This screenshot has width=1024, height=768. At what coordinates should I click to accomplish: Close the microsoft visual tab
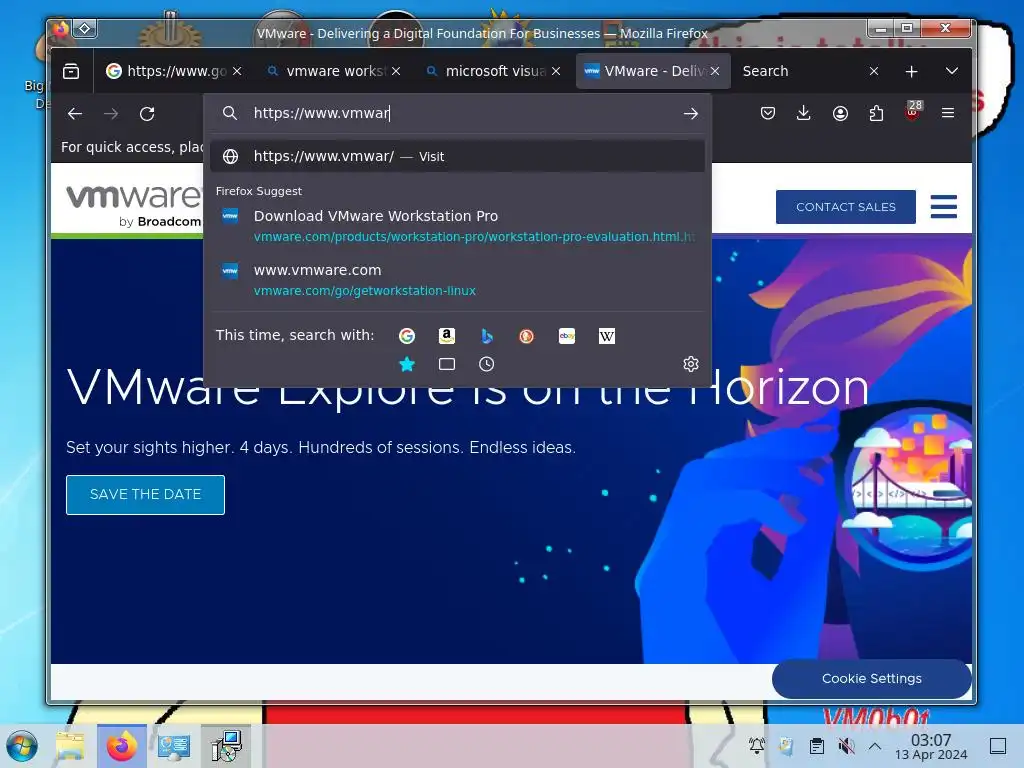pyautogui.click(x=556, y=71)
